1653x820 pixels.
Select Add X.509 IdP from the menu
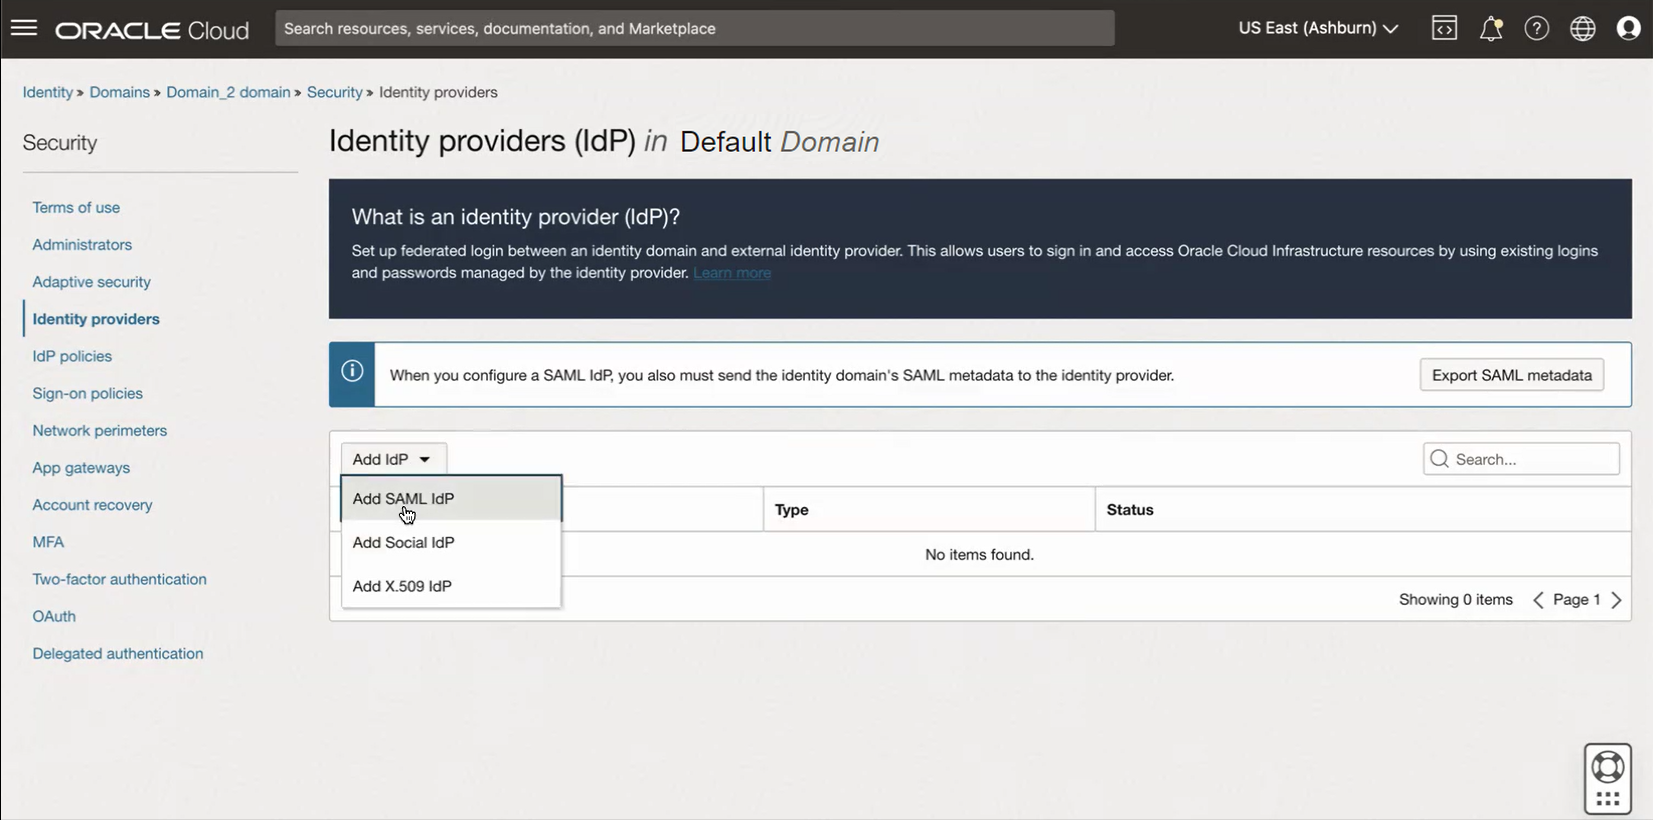click(x=451, y=586)
